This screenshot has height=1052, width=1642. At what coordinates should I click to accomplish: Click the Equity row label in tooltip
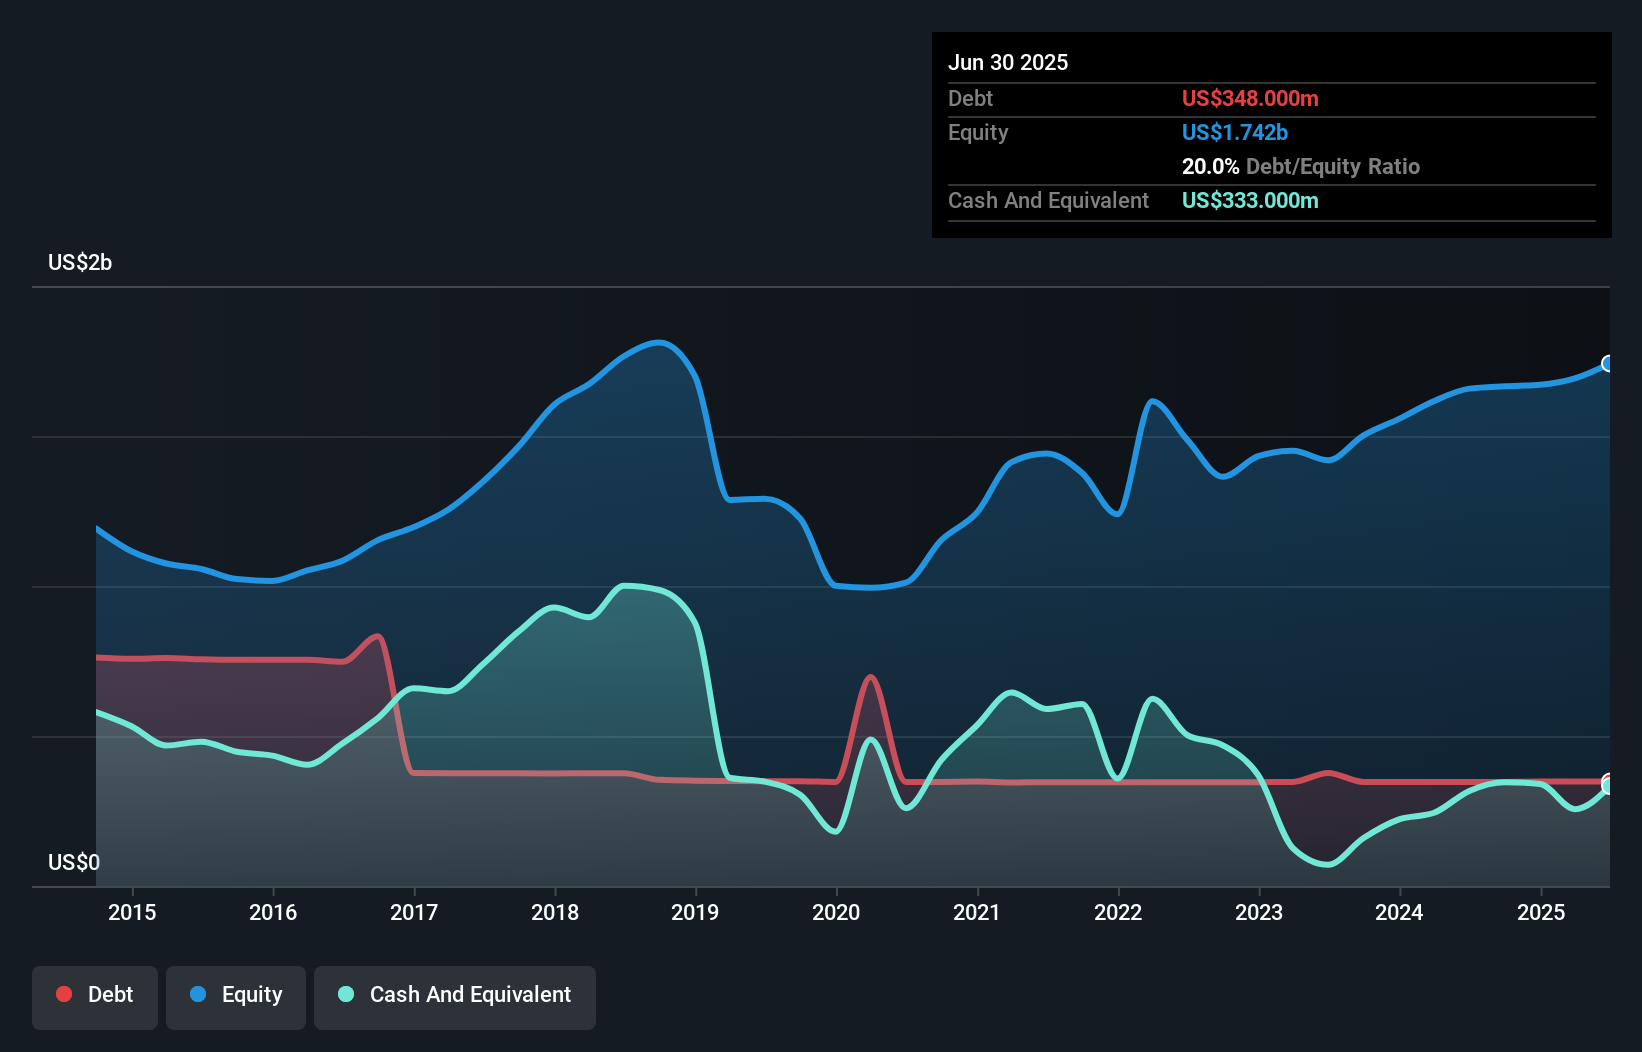pyautogui.click(x=978, y=132)
